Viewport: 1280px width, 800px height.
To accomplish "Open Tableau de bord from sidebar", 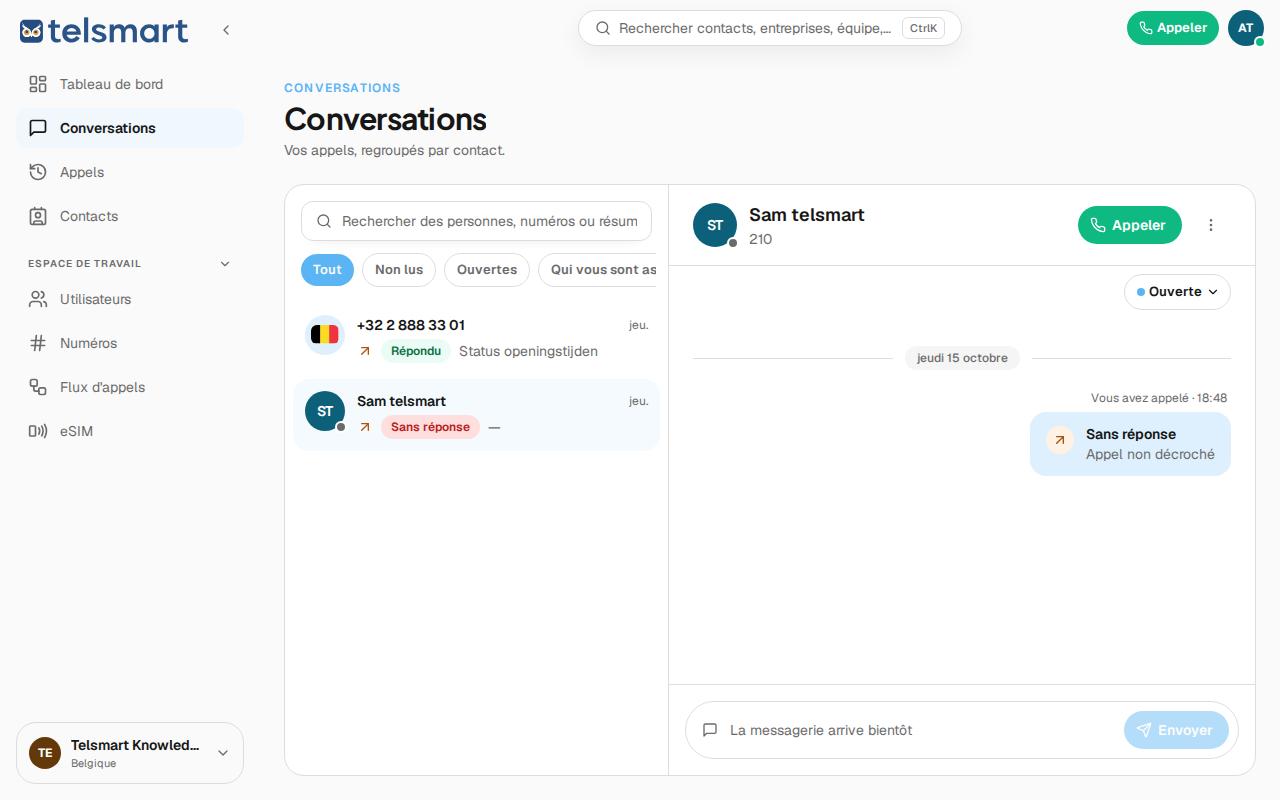I will click(130, 84).
